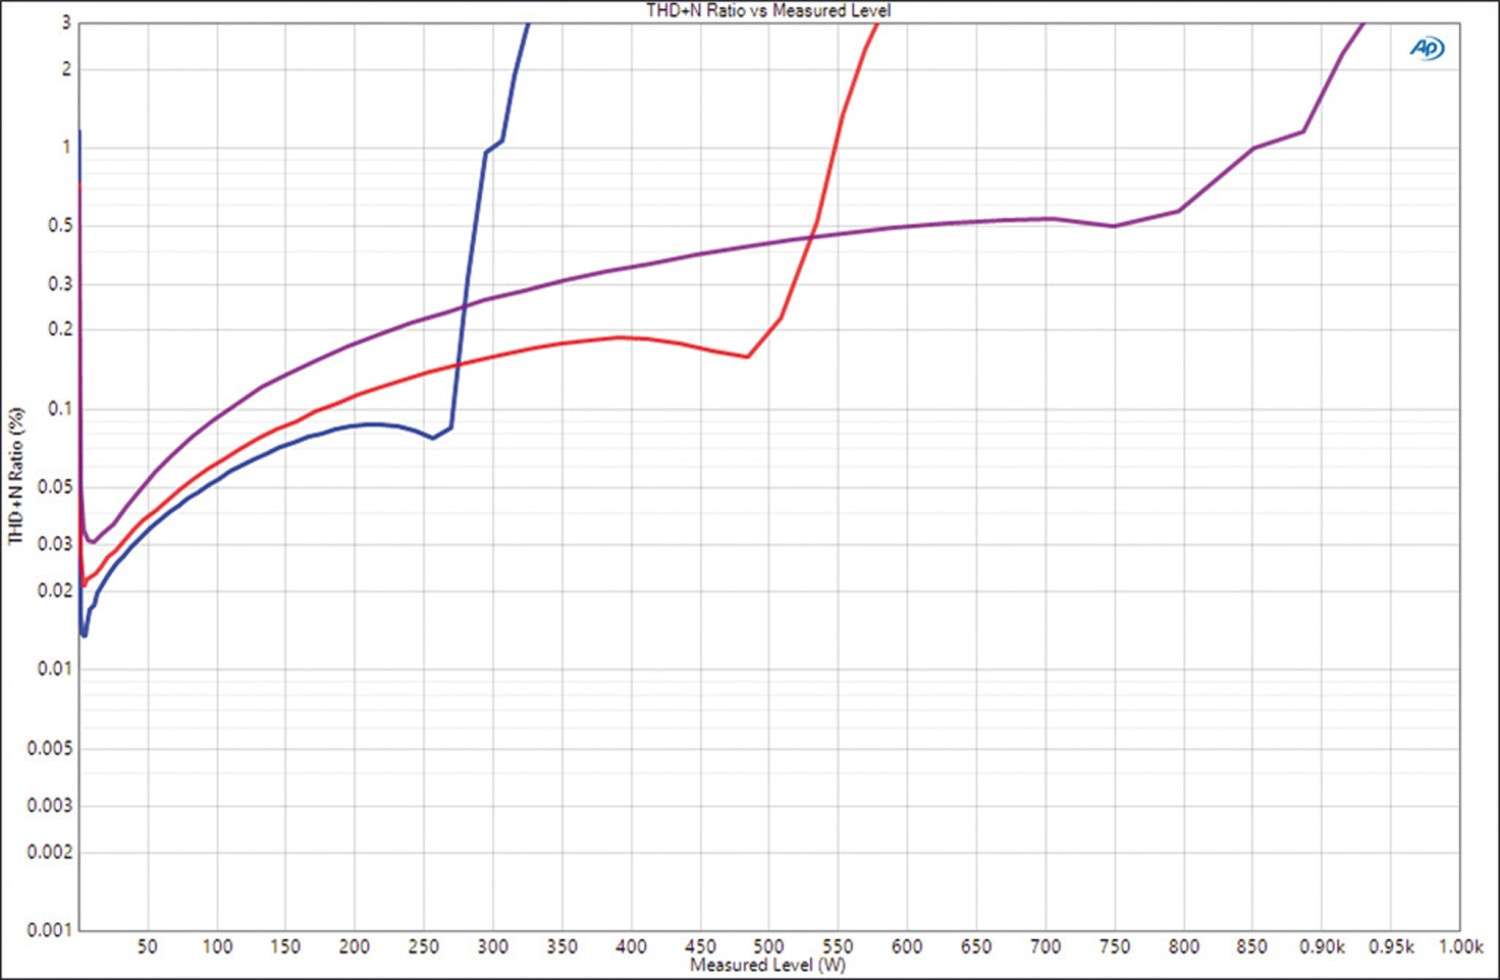Click the '600' x-axis tick label
The height and width of the screenshot is (980, 1500).
(x=907, y=946)
